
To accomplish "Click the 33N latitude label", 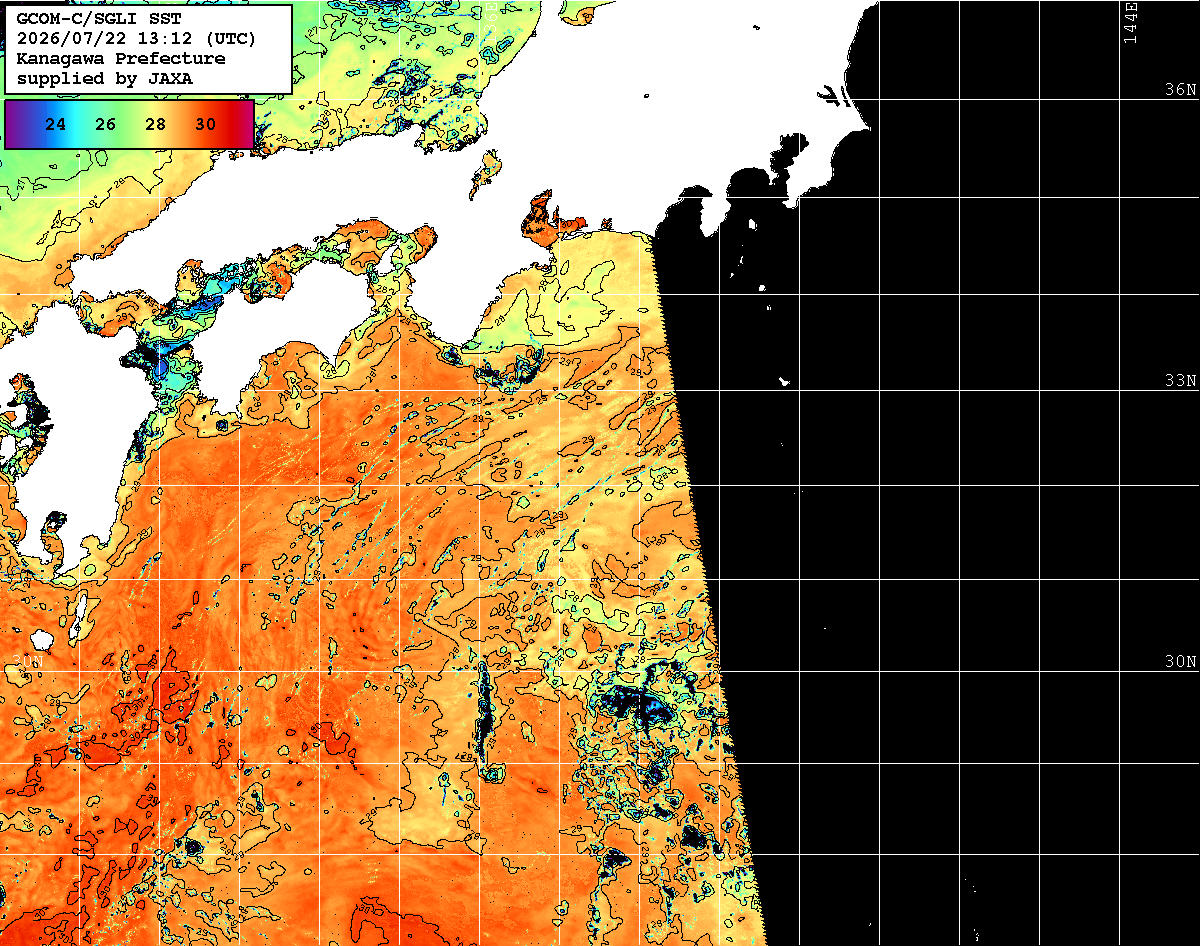I will [x=1181, y=381].
